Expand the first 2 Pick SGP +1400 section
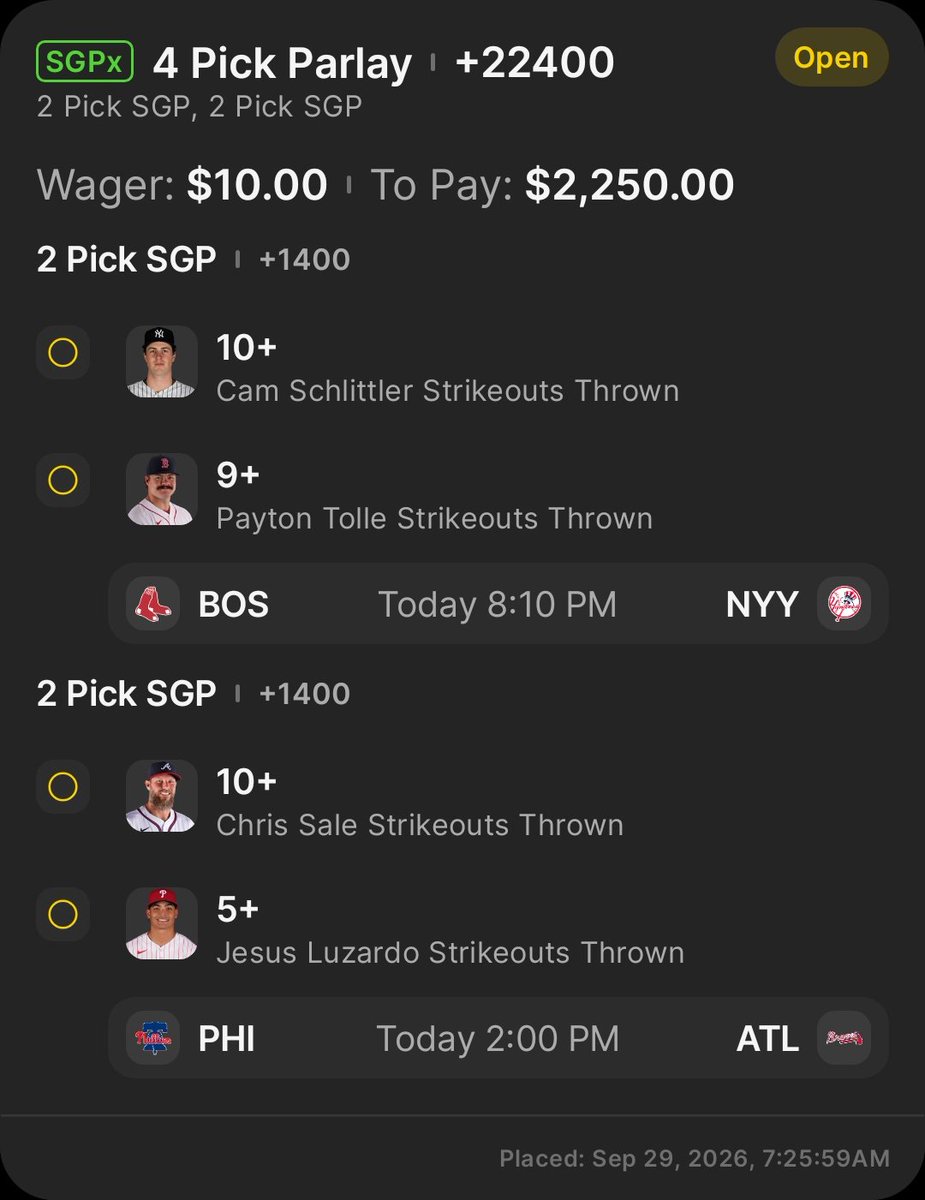Image resolution: width=925 pixels, height=1200 pixels. [193, 259]
